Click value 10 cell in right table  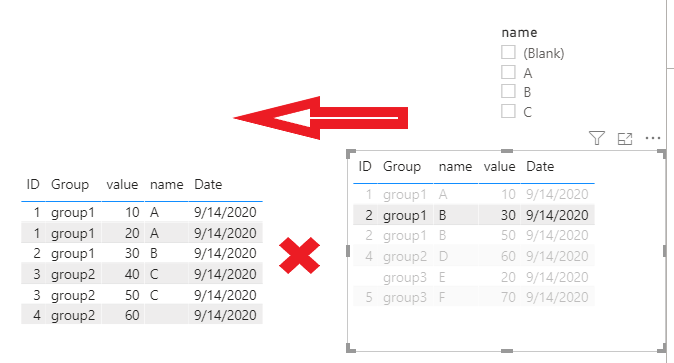tap(508, 194)
